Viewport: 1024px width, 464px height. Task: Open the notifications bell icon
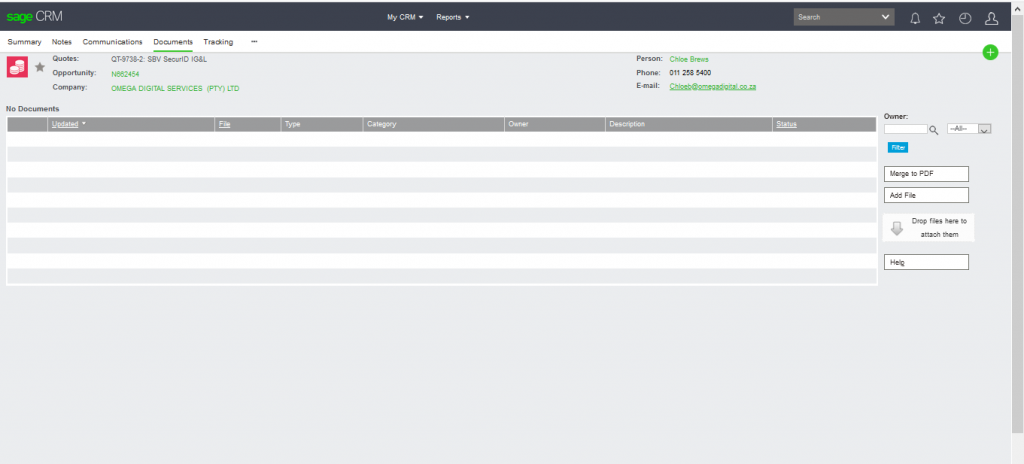tap(915, 18)
